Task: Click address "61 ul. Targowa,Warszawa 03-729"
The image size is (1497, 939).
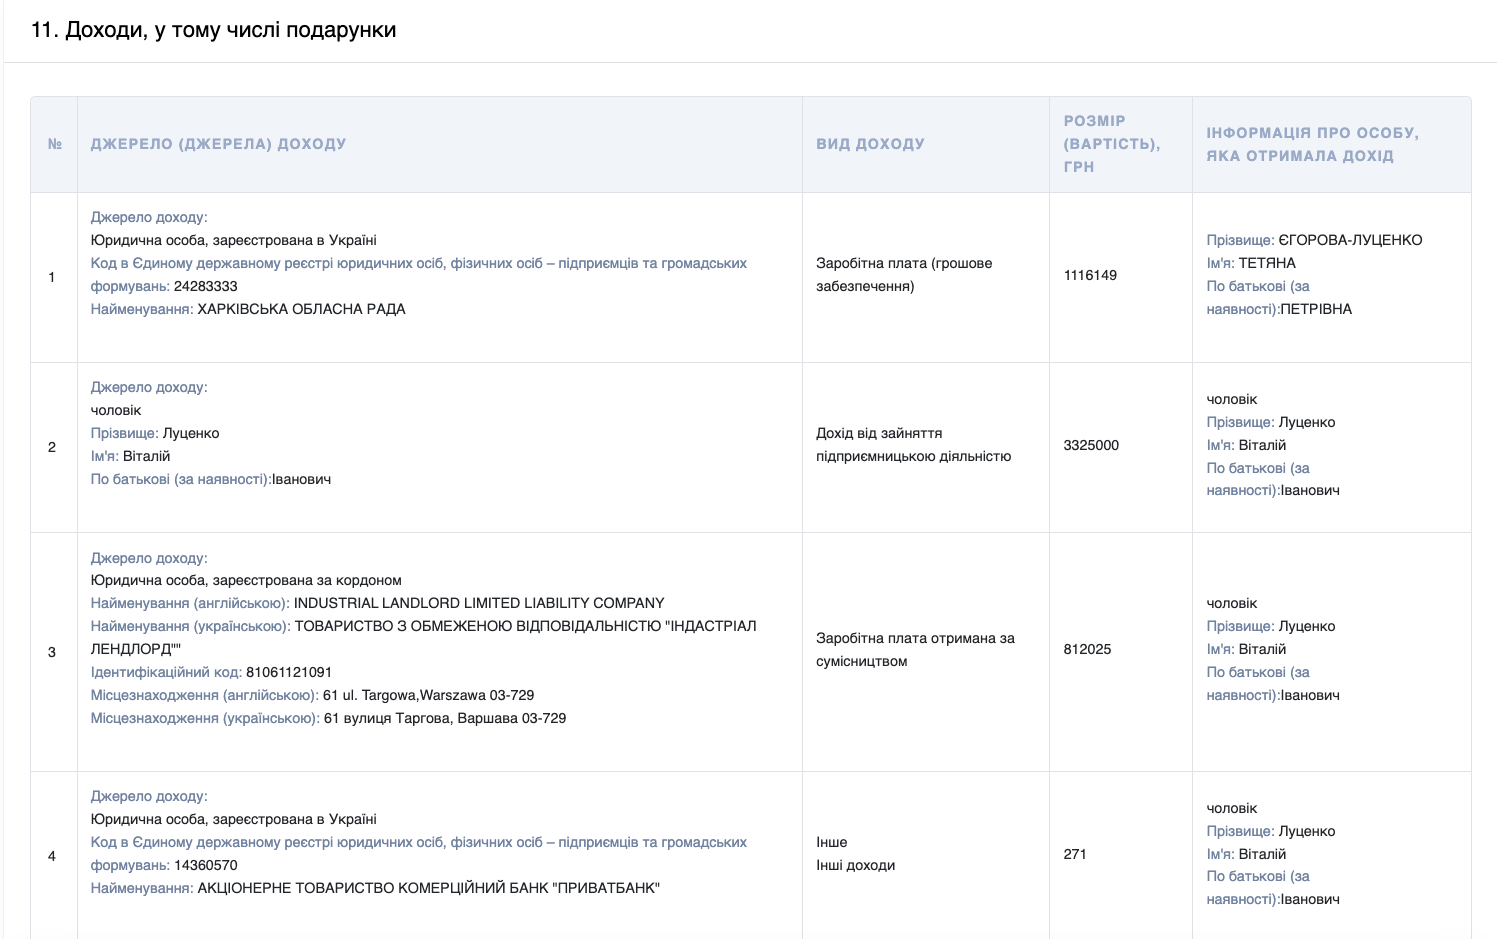Action: pos(428,695)
